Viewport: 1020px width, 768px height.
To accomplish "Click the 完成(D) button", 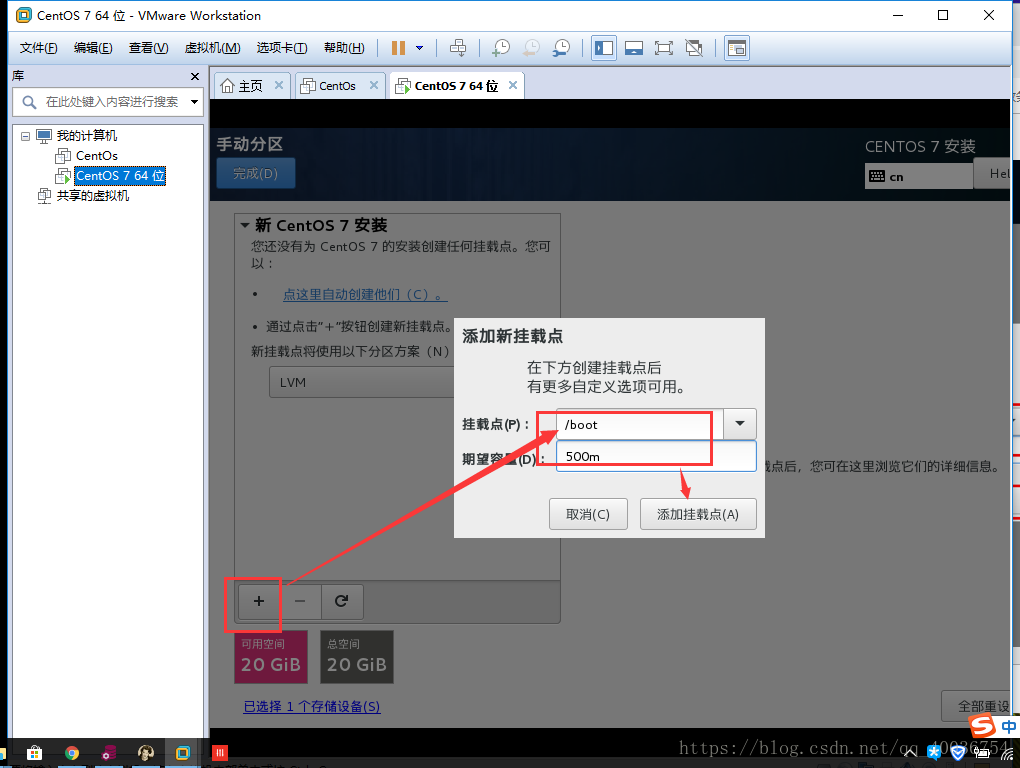I will click(256, 173).
